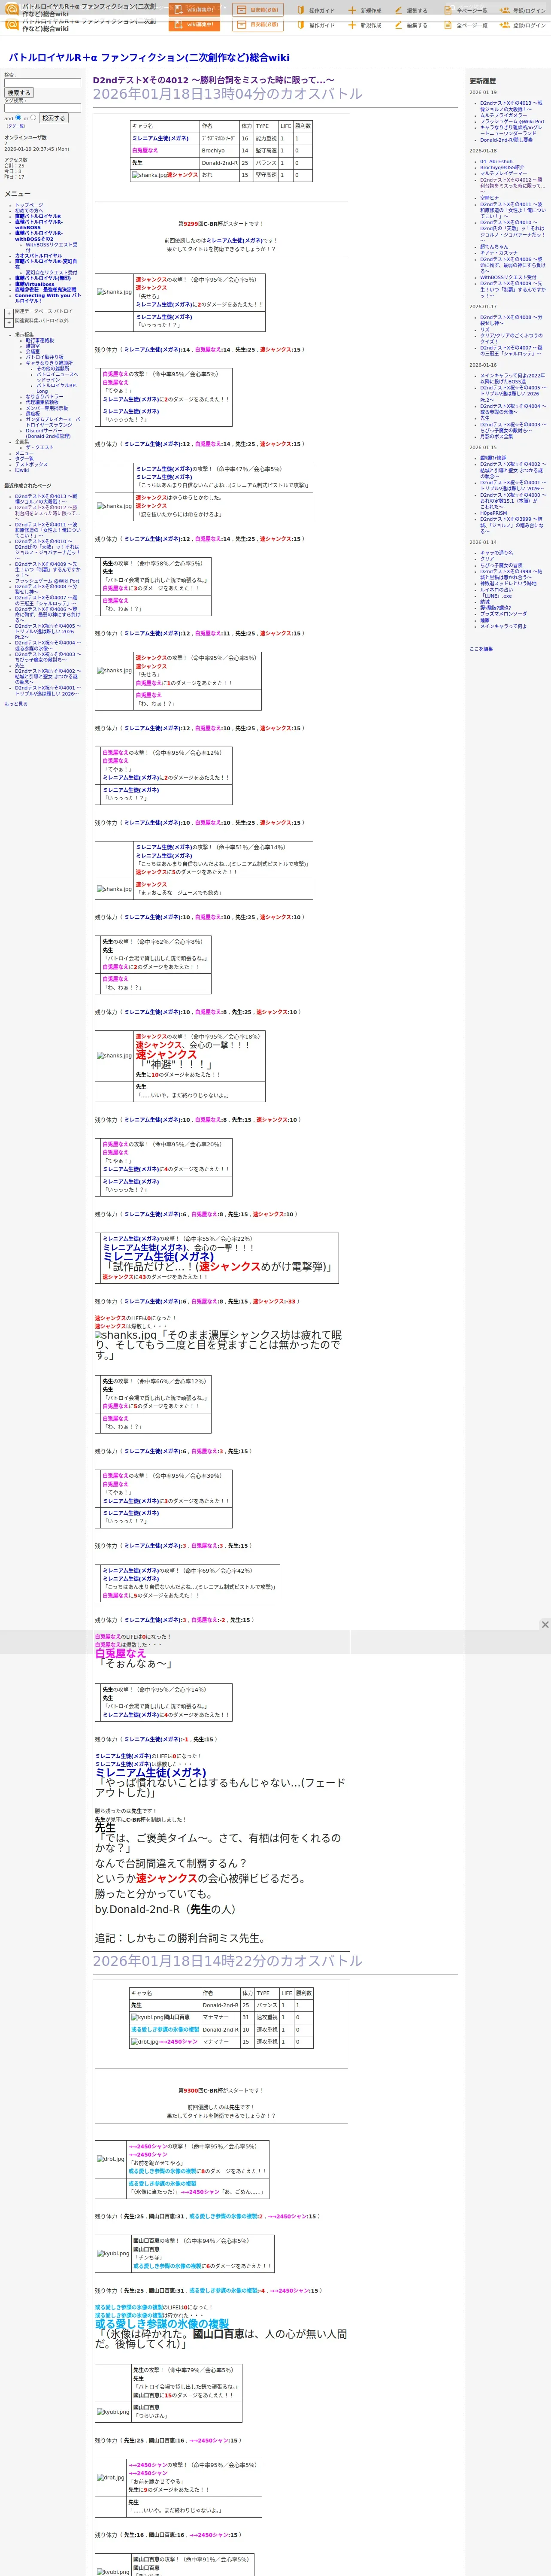
Task: Click the keyword search input field
Action: (42, 83)
